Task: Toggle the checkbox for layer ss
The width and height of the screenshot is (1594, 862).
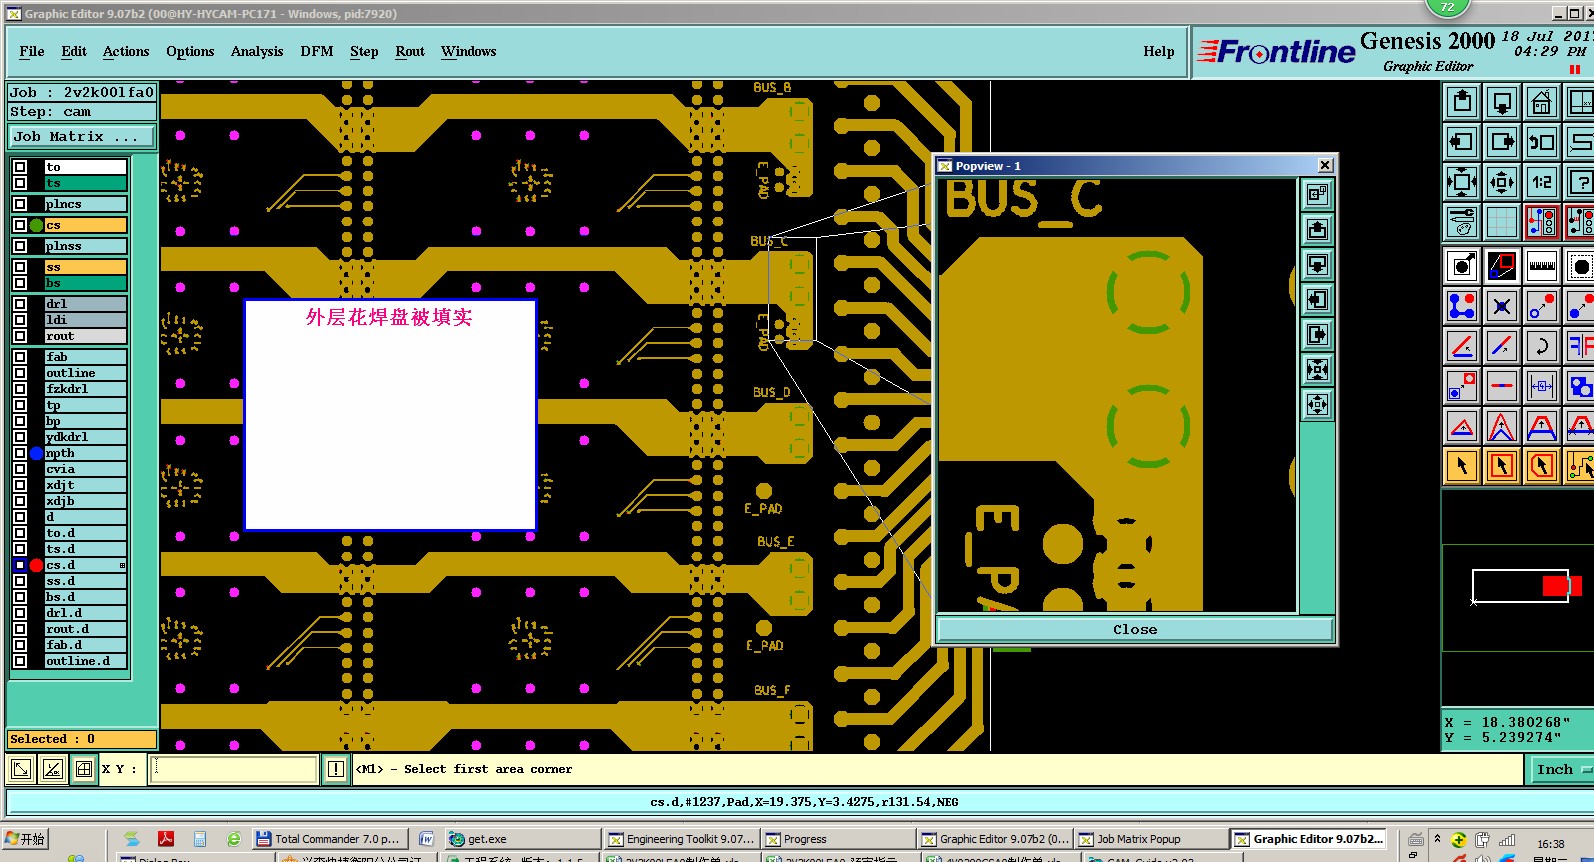Action: coord(20,267)
